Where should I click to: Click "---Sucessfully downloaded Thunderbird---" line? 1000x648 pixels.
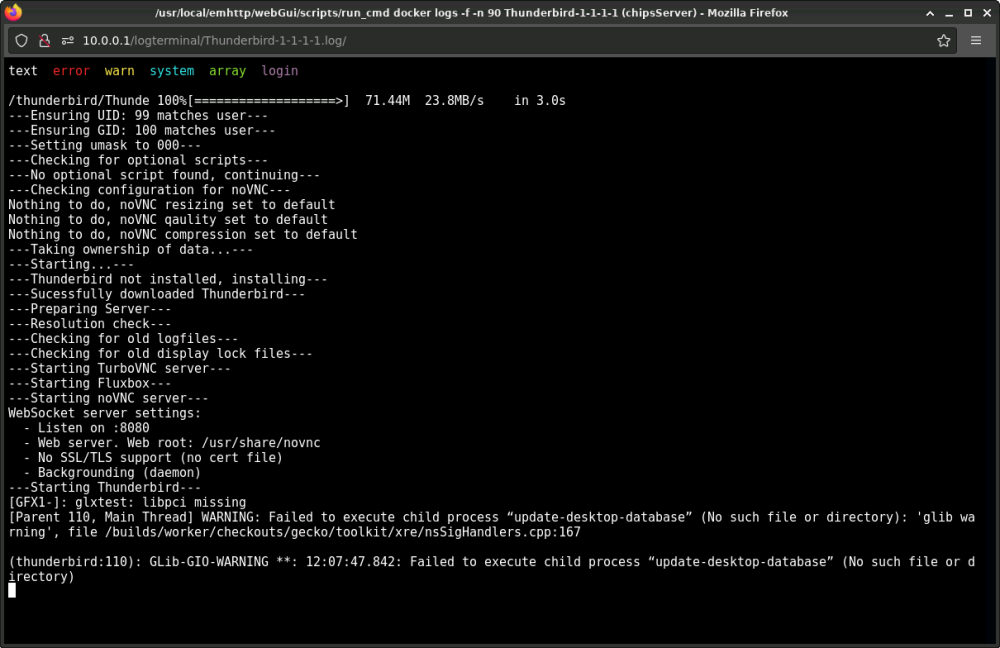point(156,294)
